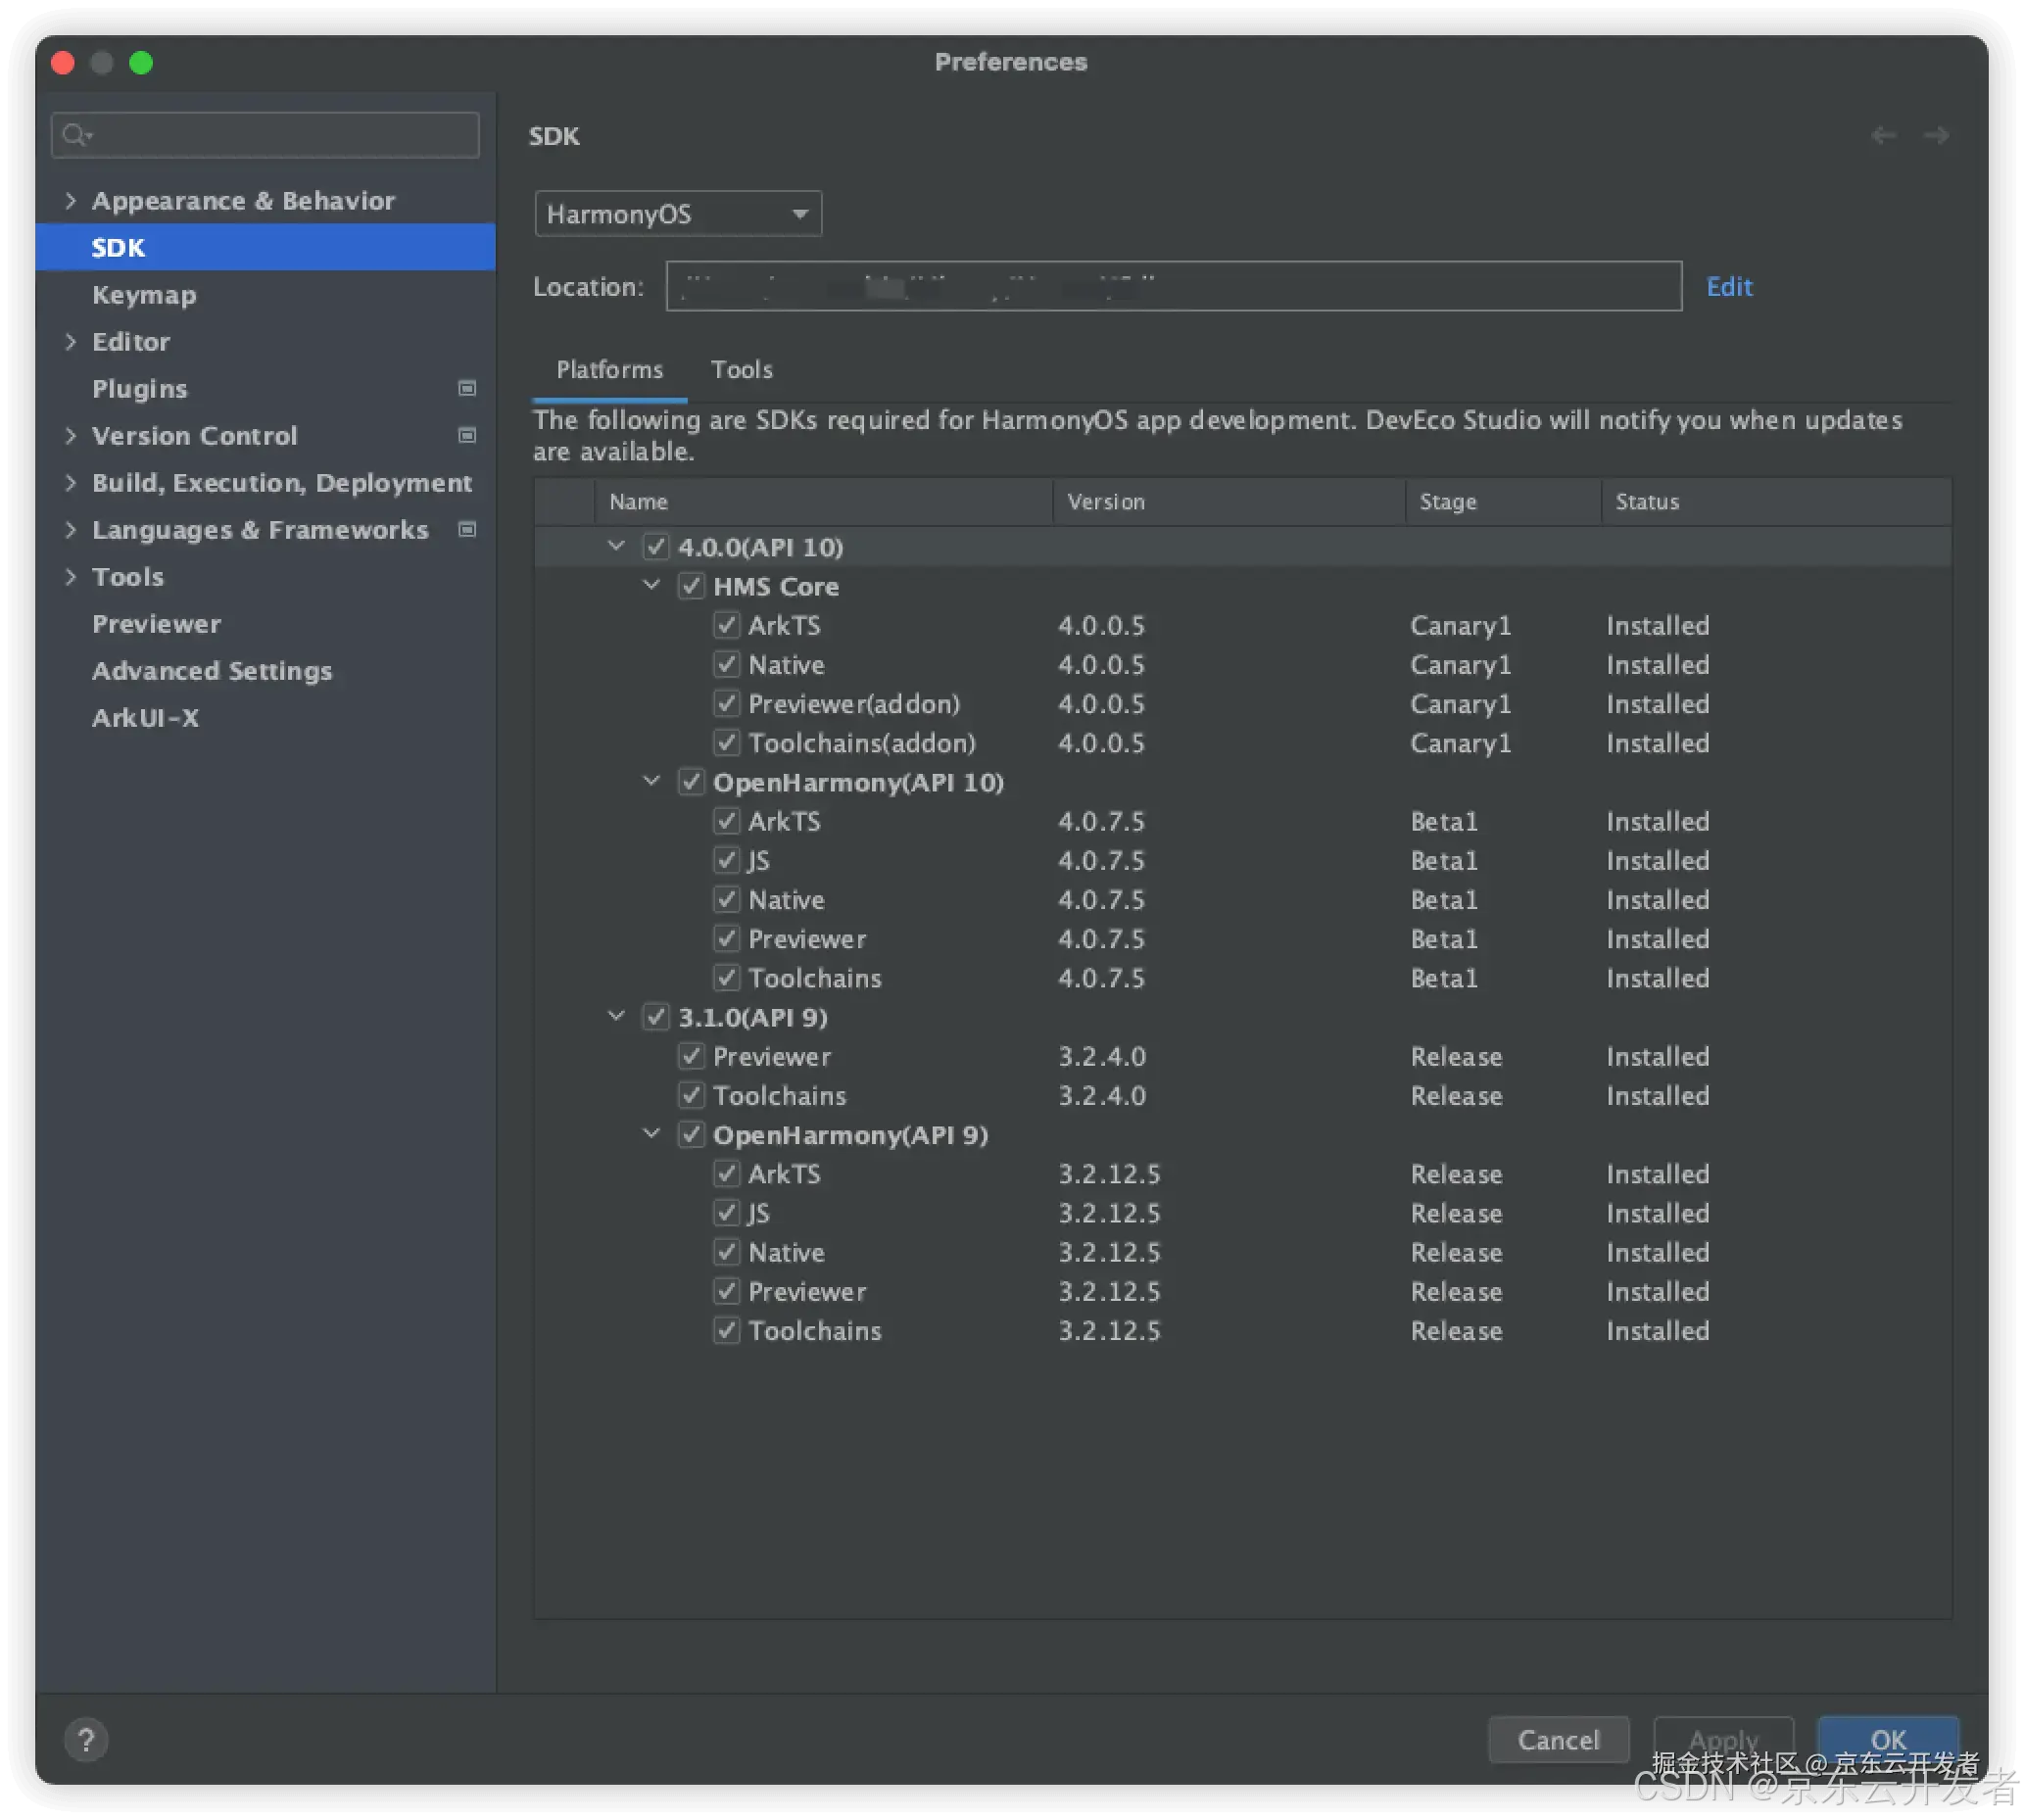Open Keymap settings
This screenshot has height=1820, width=2024.
click(144, 295)
